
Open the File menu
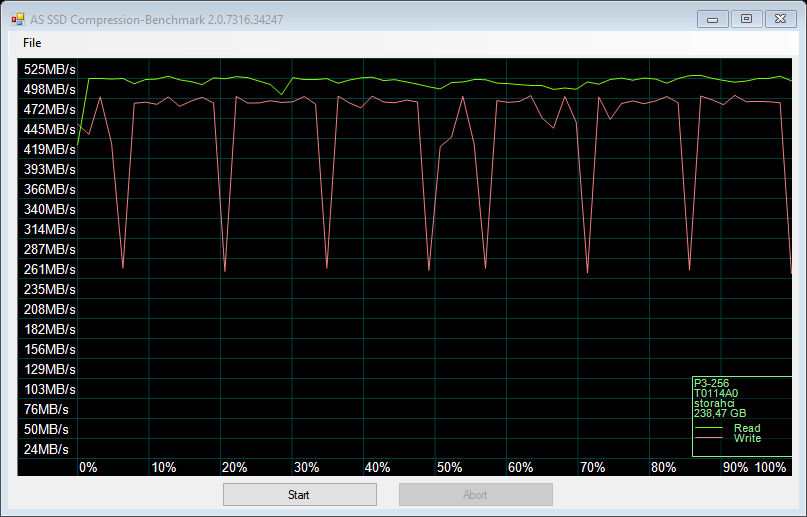(x=32, y=43)
